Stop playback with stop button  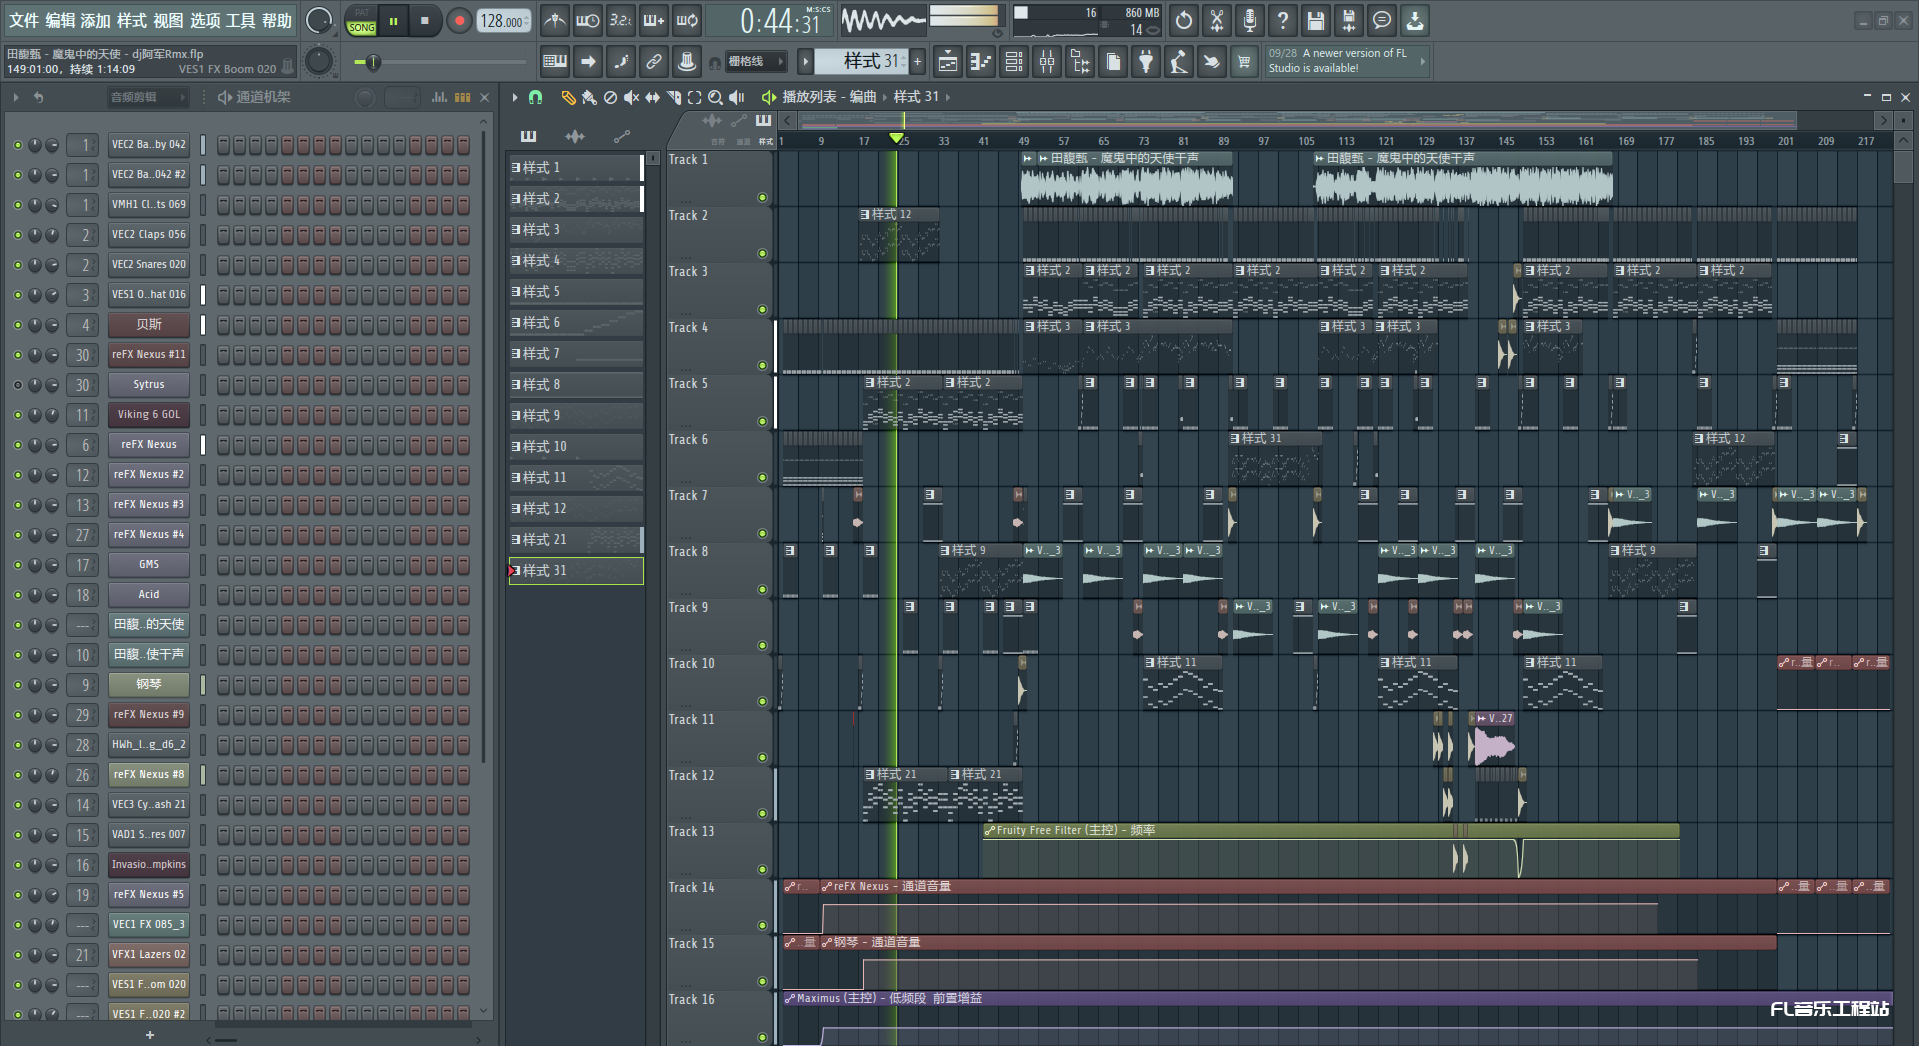pyautogui.click(x=424, y=20)
